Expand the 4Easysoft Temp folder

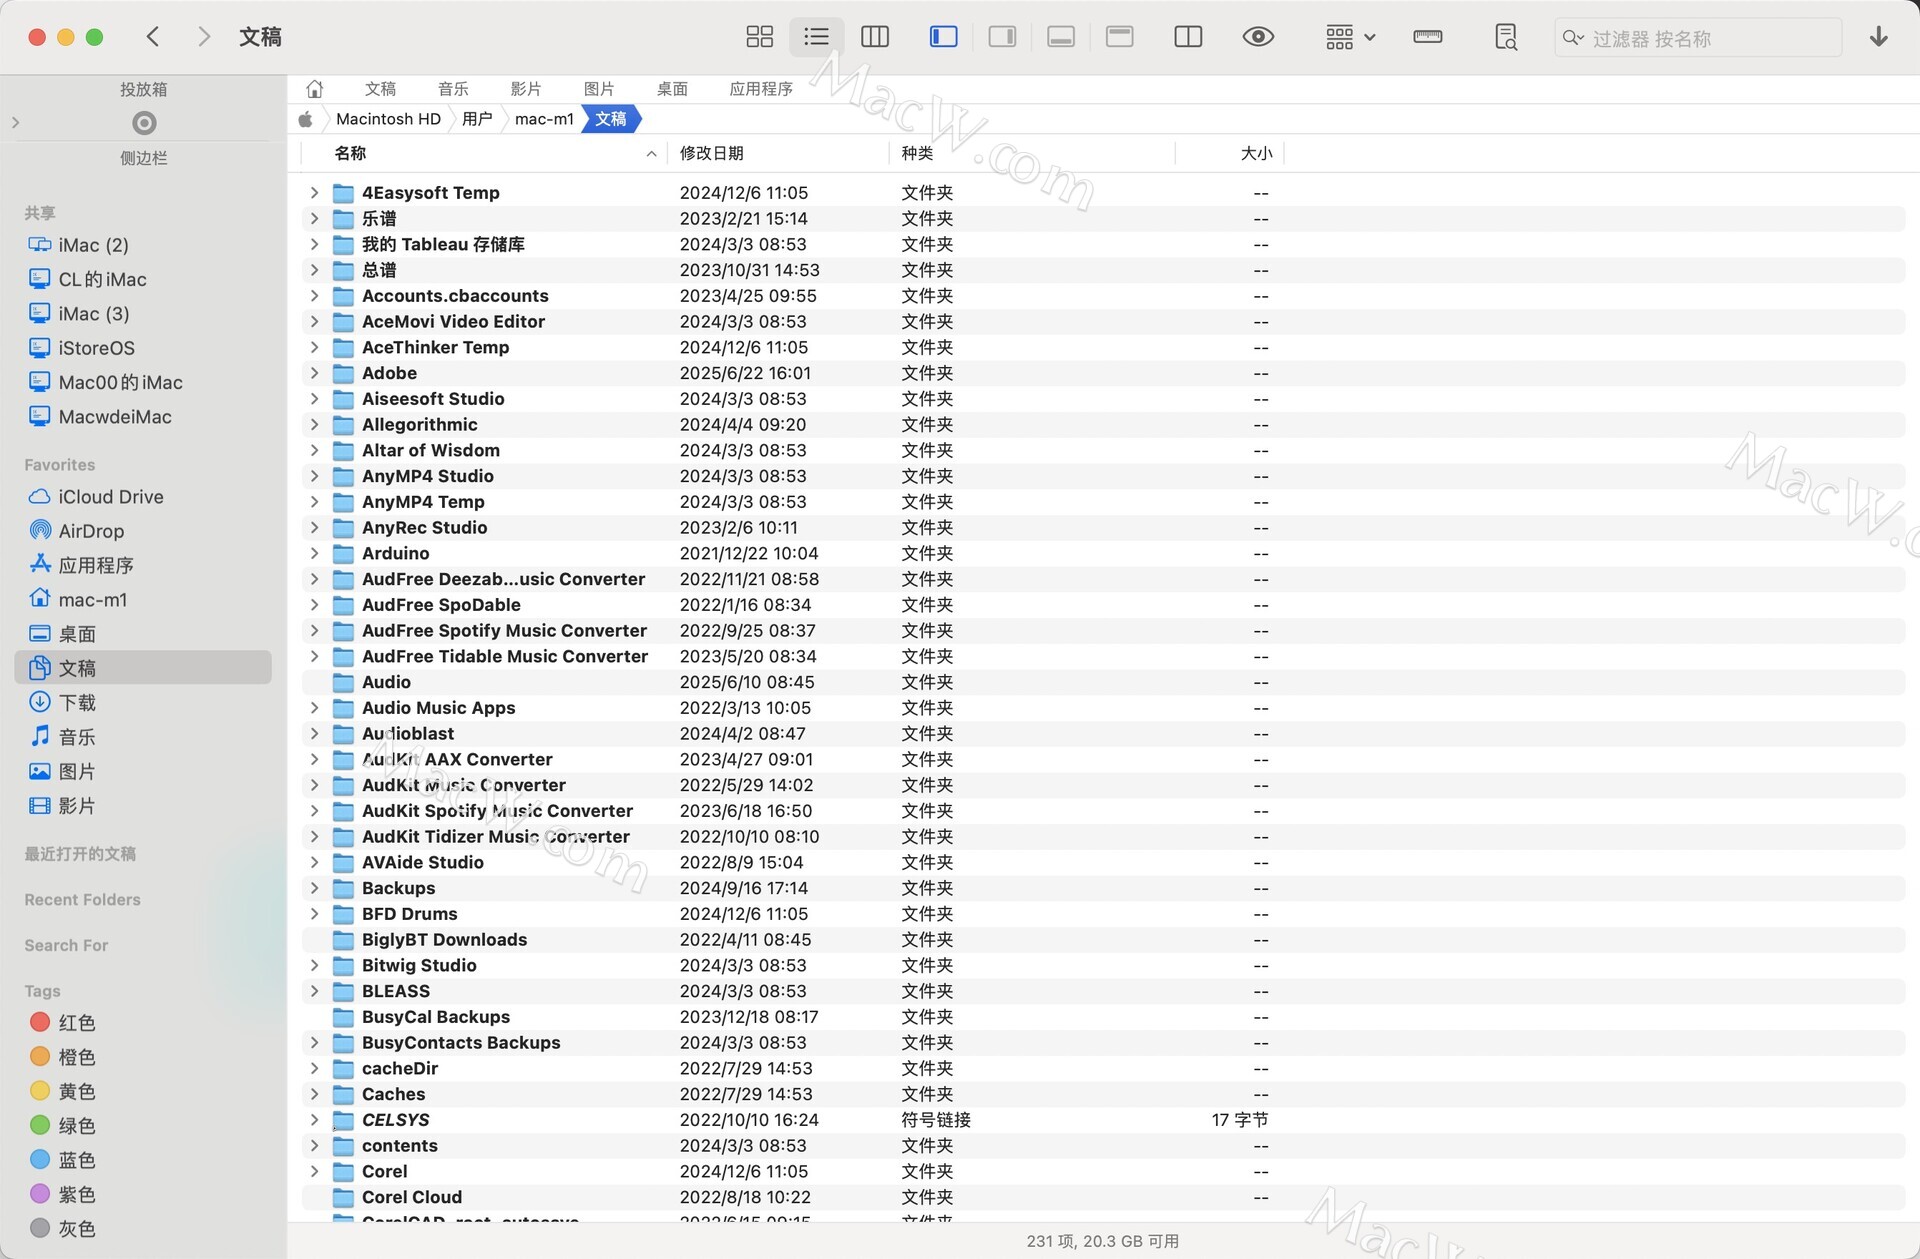tap(314, 192)
